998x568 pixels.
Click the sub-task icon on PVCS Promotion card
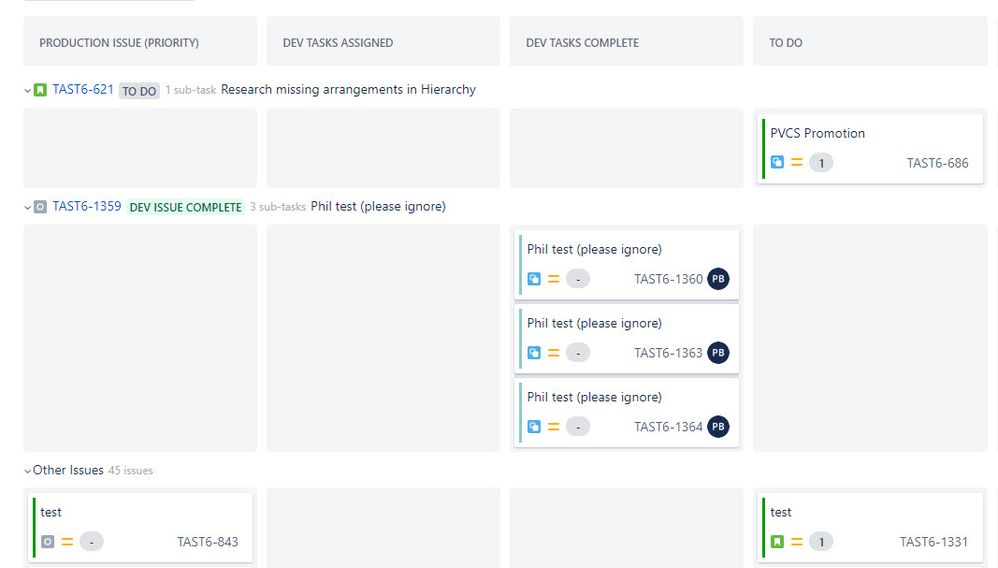coord(777,162)
